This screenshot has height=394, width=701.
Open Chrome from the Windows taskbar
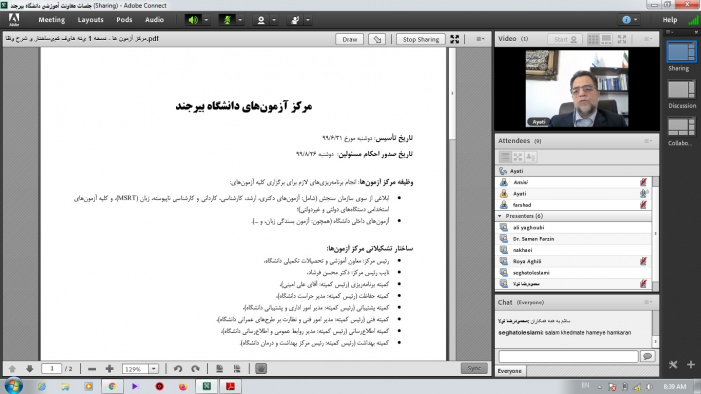[x=112, y=386]
